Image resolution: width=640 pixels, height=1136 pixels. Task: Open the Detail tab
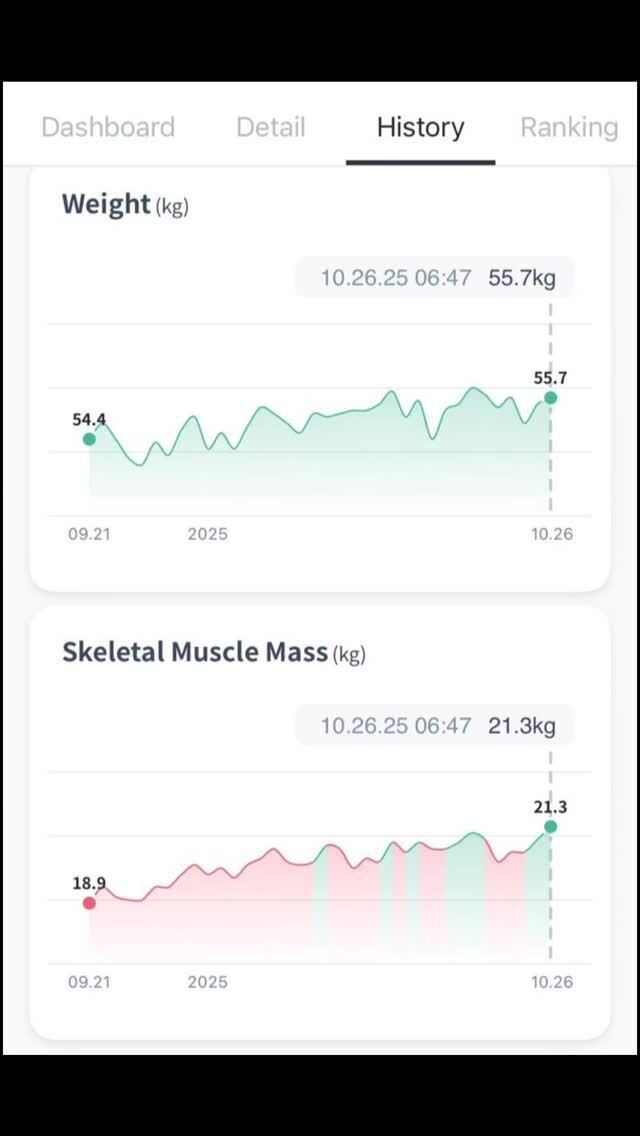270,128
